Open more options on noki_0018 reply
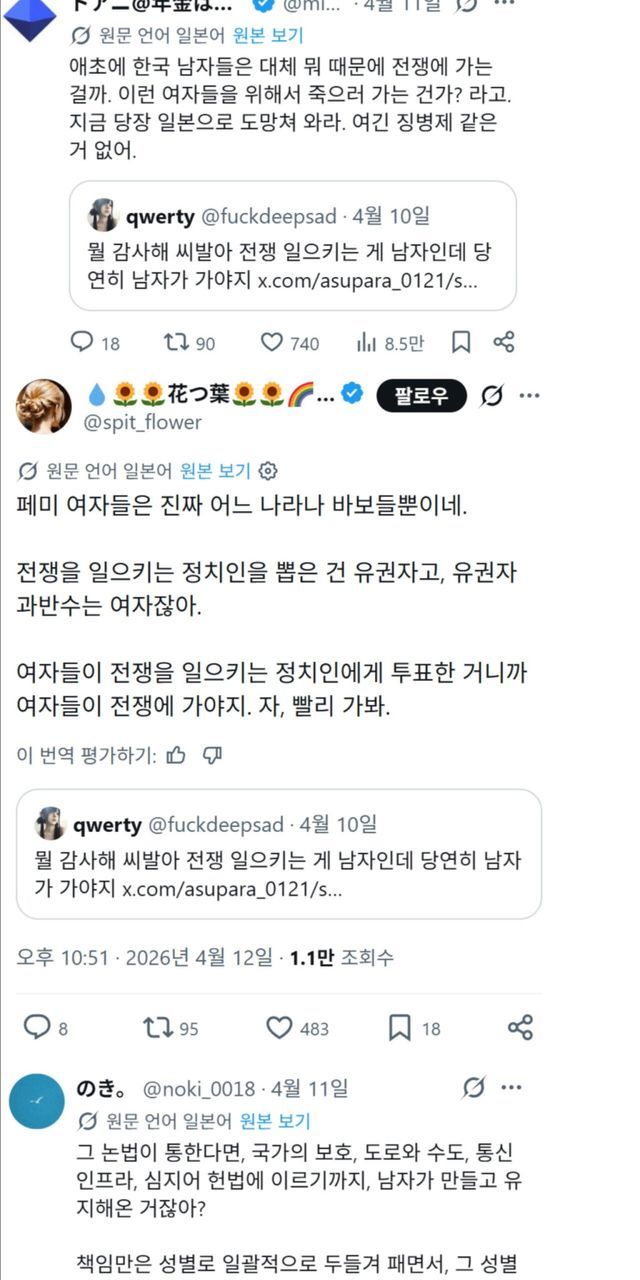The image size is (640, 1280). tap(511, 1087)
